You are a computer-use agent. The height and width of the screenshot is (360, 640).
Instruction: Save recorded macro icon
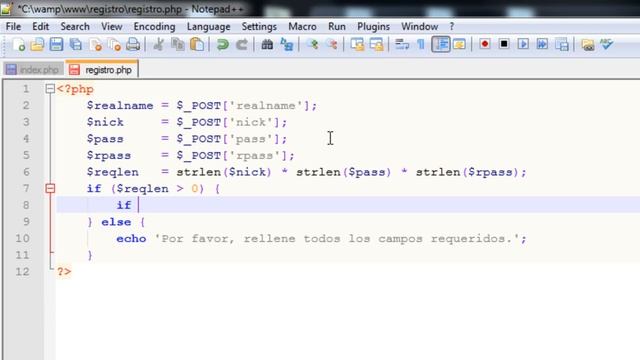[x=562, y=44]
